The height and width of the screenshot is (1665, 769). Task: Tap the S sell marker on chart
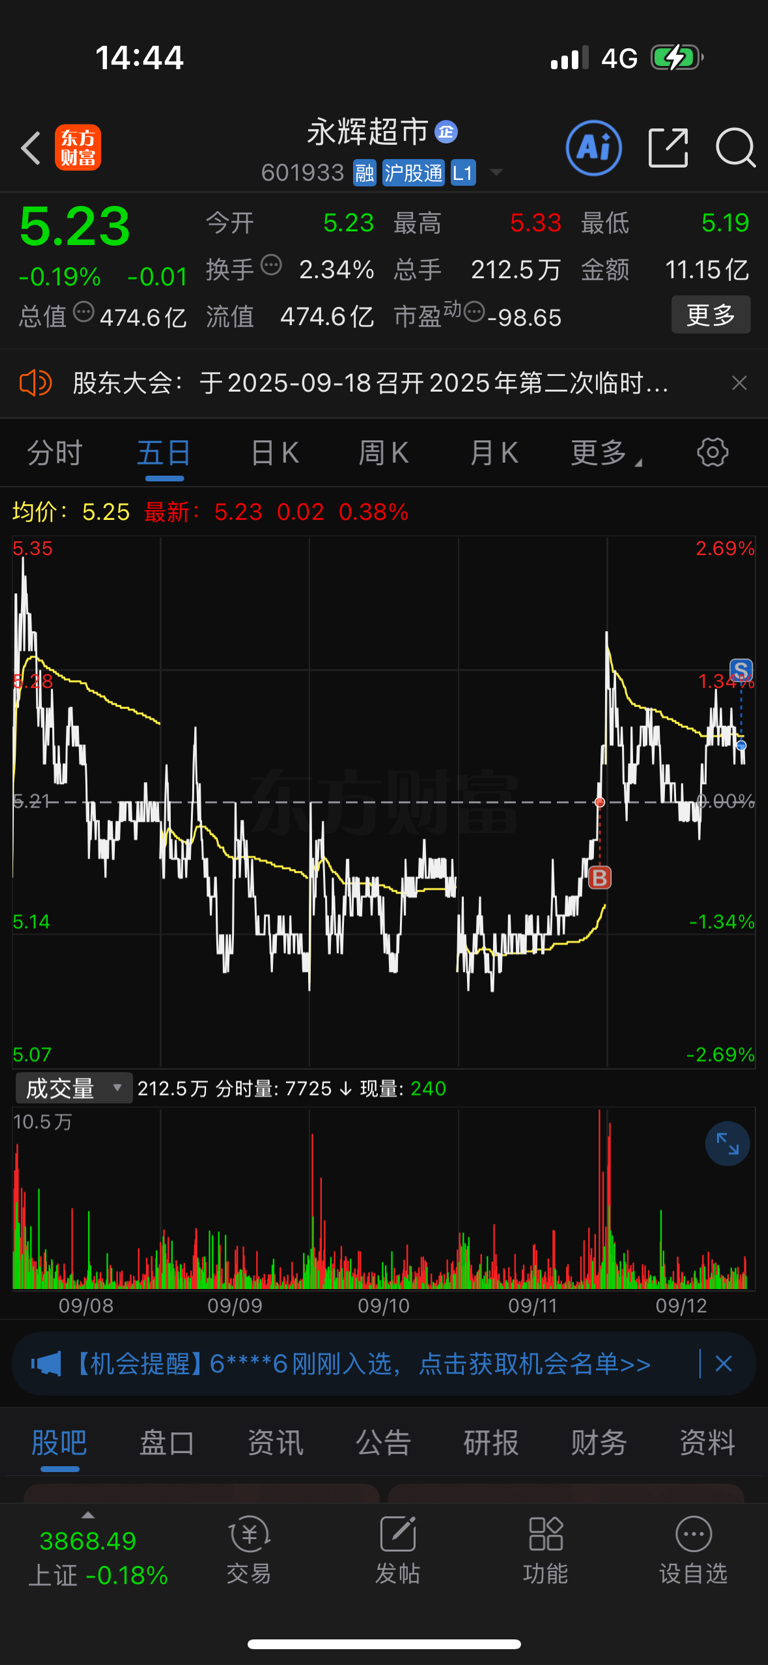741,670
